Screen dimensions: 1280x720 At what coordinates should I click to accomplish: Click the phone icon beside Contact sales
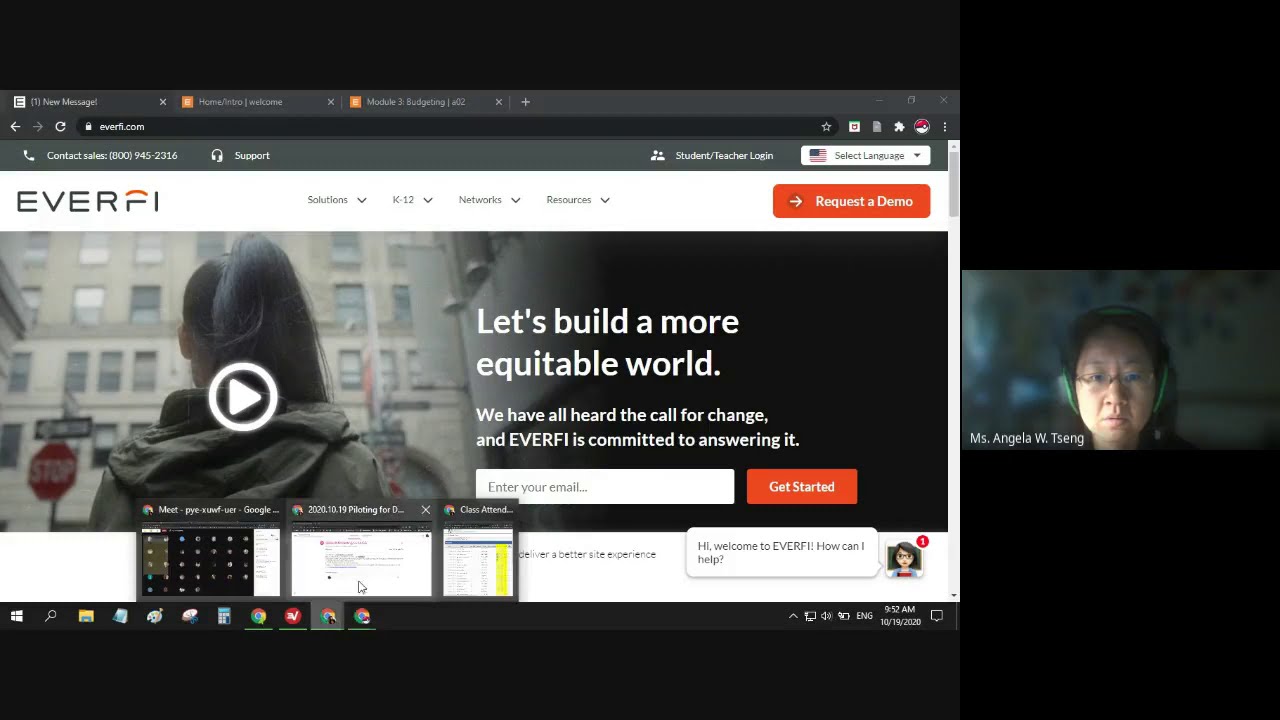pos(28,156)
